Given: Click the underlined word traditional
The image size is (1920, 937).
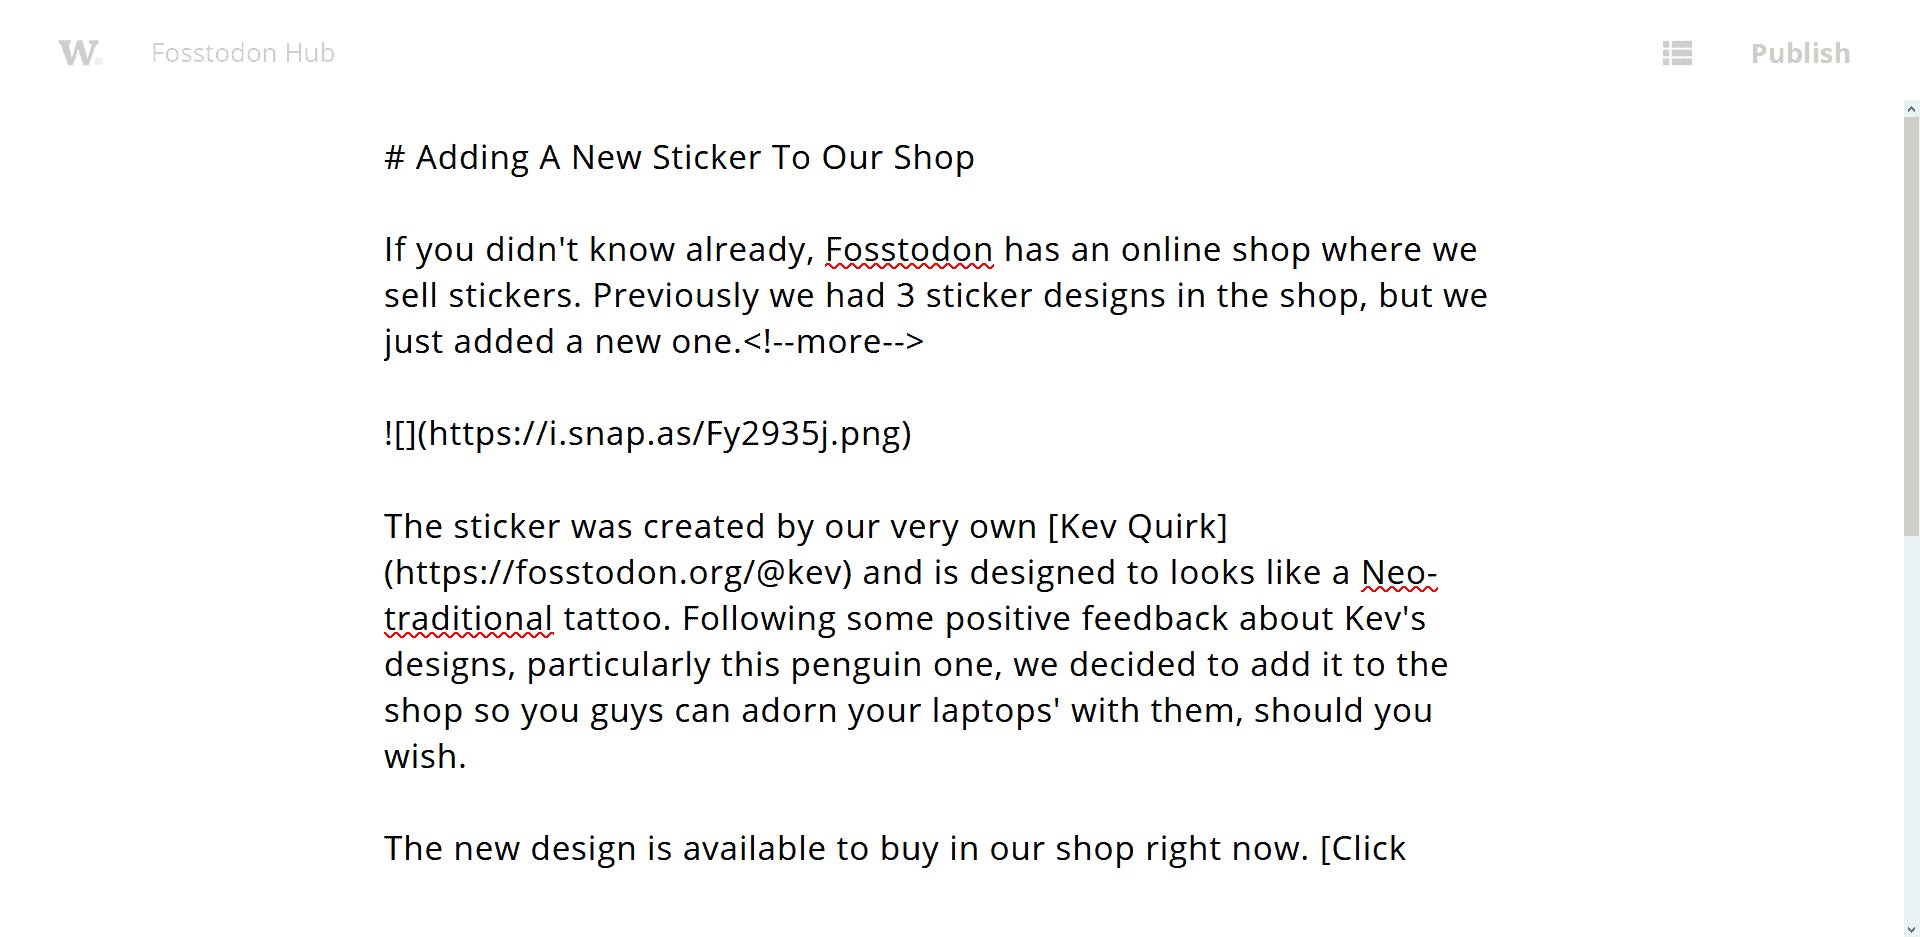Looking at the screenshot, I should click(468, 619).
